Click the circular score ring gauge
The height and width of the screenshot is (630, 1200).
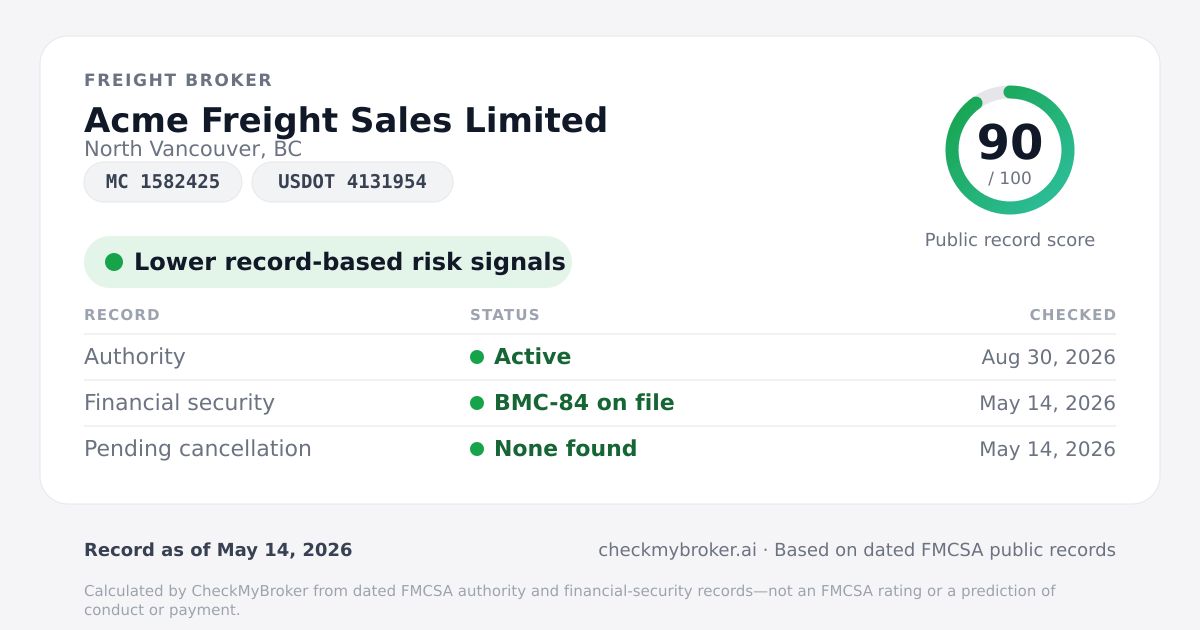pyautogui.click(x=1010, y=150)
